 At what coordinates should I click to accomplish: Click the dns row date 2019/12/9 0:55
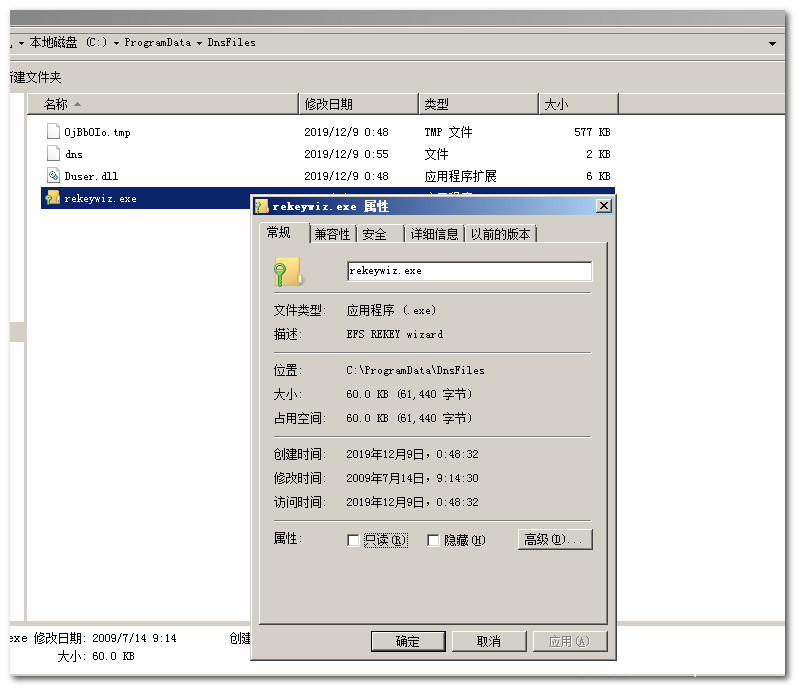pos(346,154)
